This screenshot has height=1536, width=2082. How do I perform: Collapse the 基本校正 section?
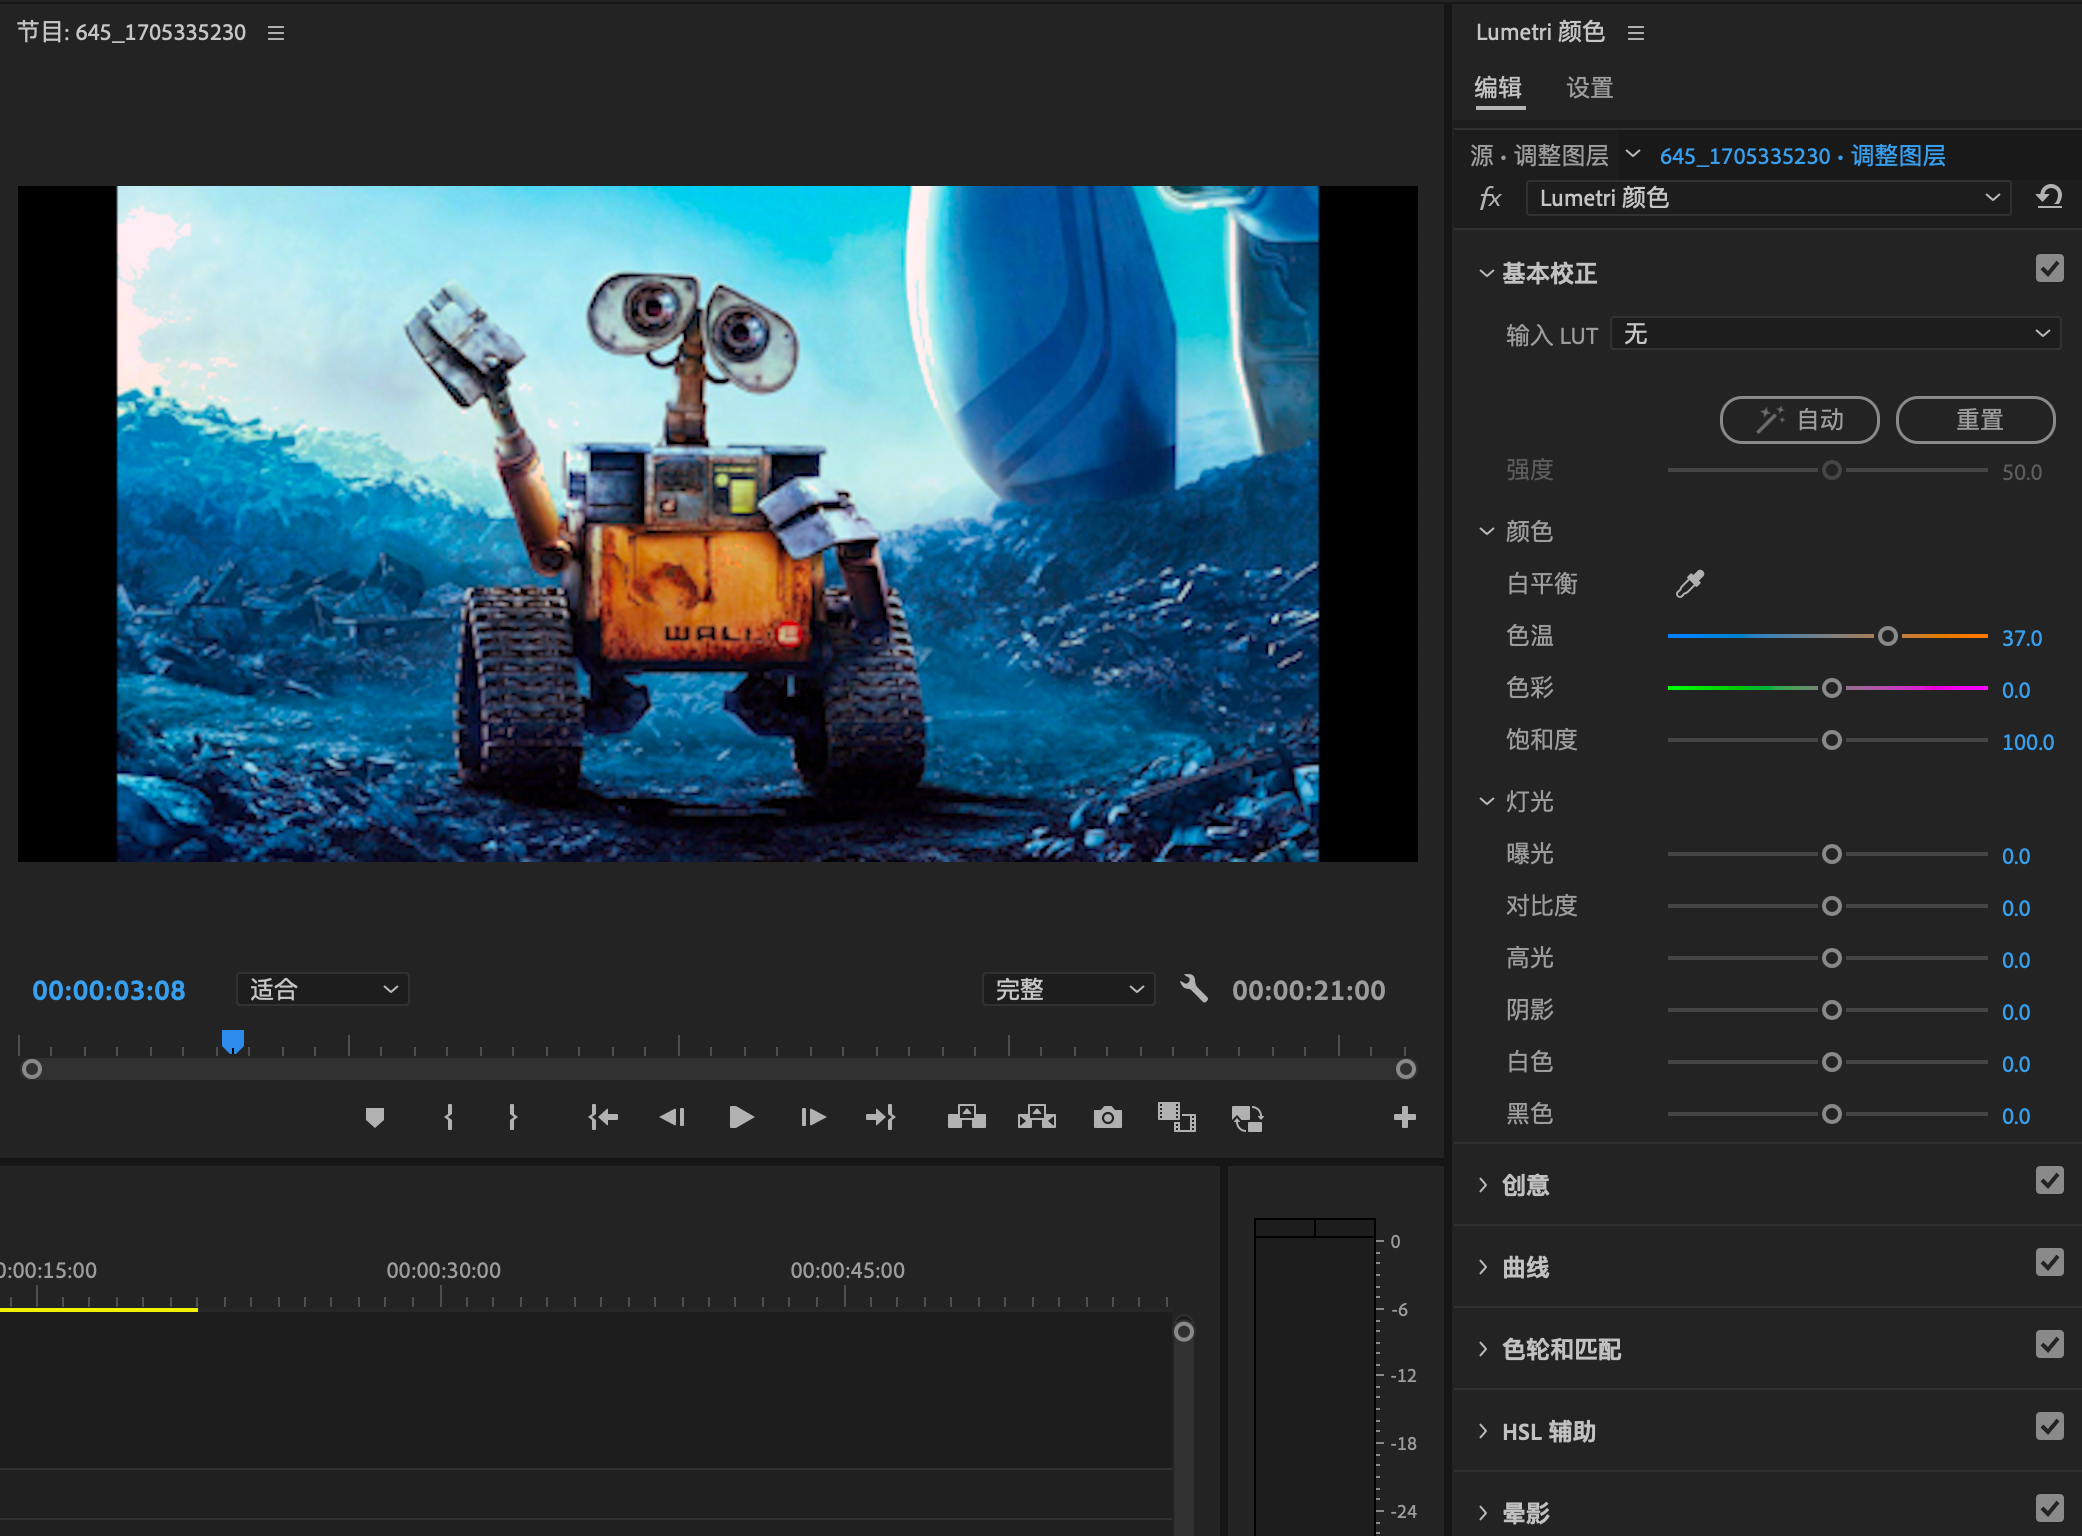click(x=1486, y=273)
